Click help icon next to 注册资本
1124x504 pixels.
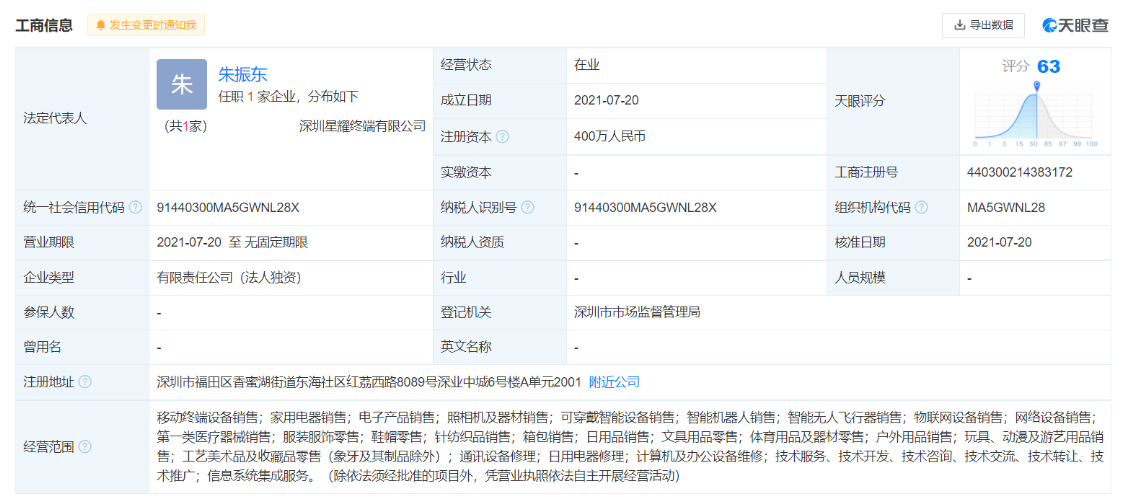click(x=503, y=136)
